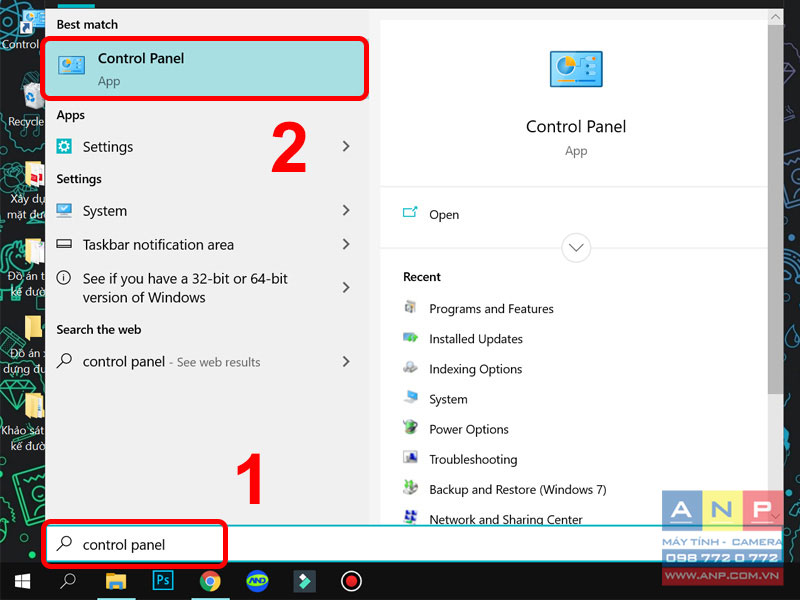Screen dimensions: 800x600
Task: Click the System monitor icon in Settings results
Action: [64, 210]
